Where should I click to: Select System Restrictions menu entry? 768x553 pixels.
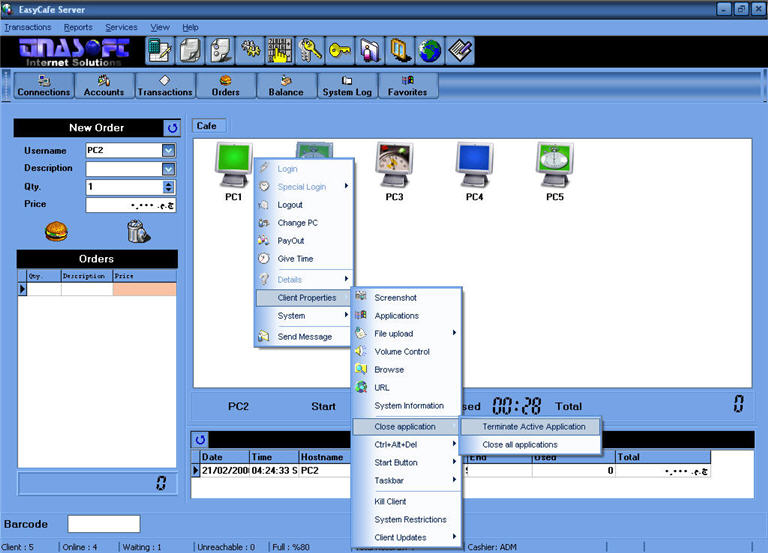407,520
